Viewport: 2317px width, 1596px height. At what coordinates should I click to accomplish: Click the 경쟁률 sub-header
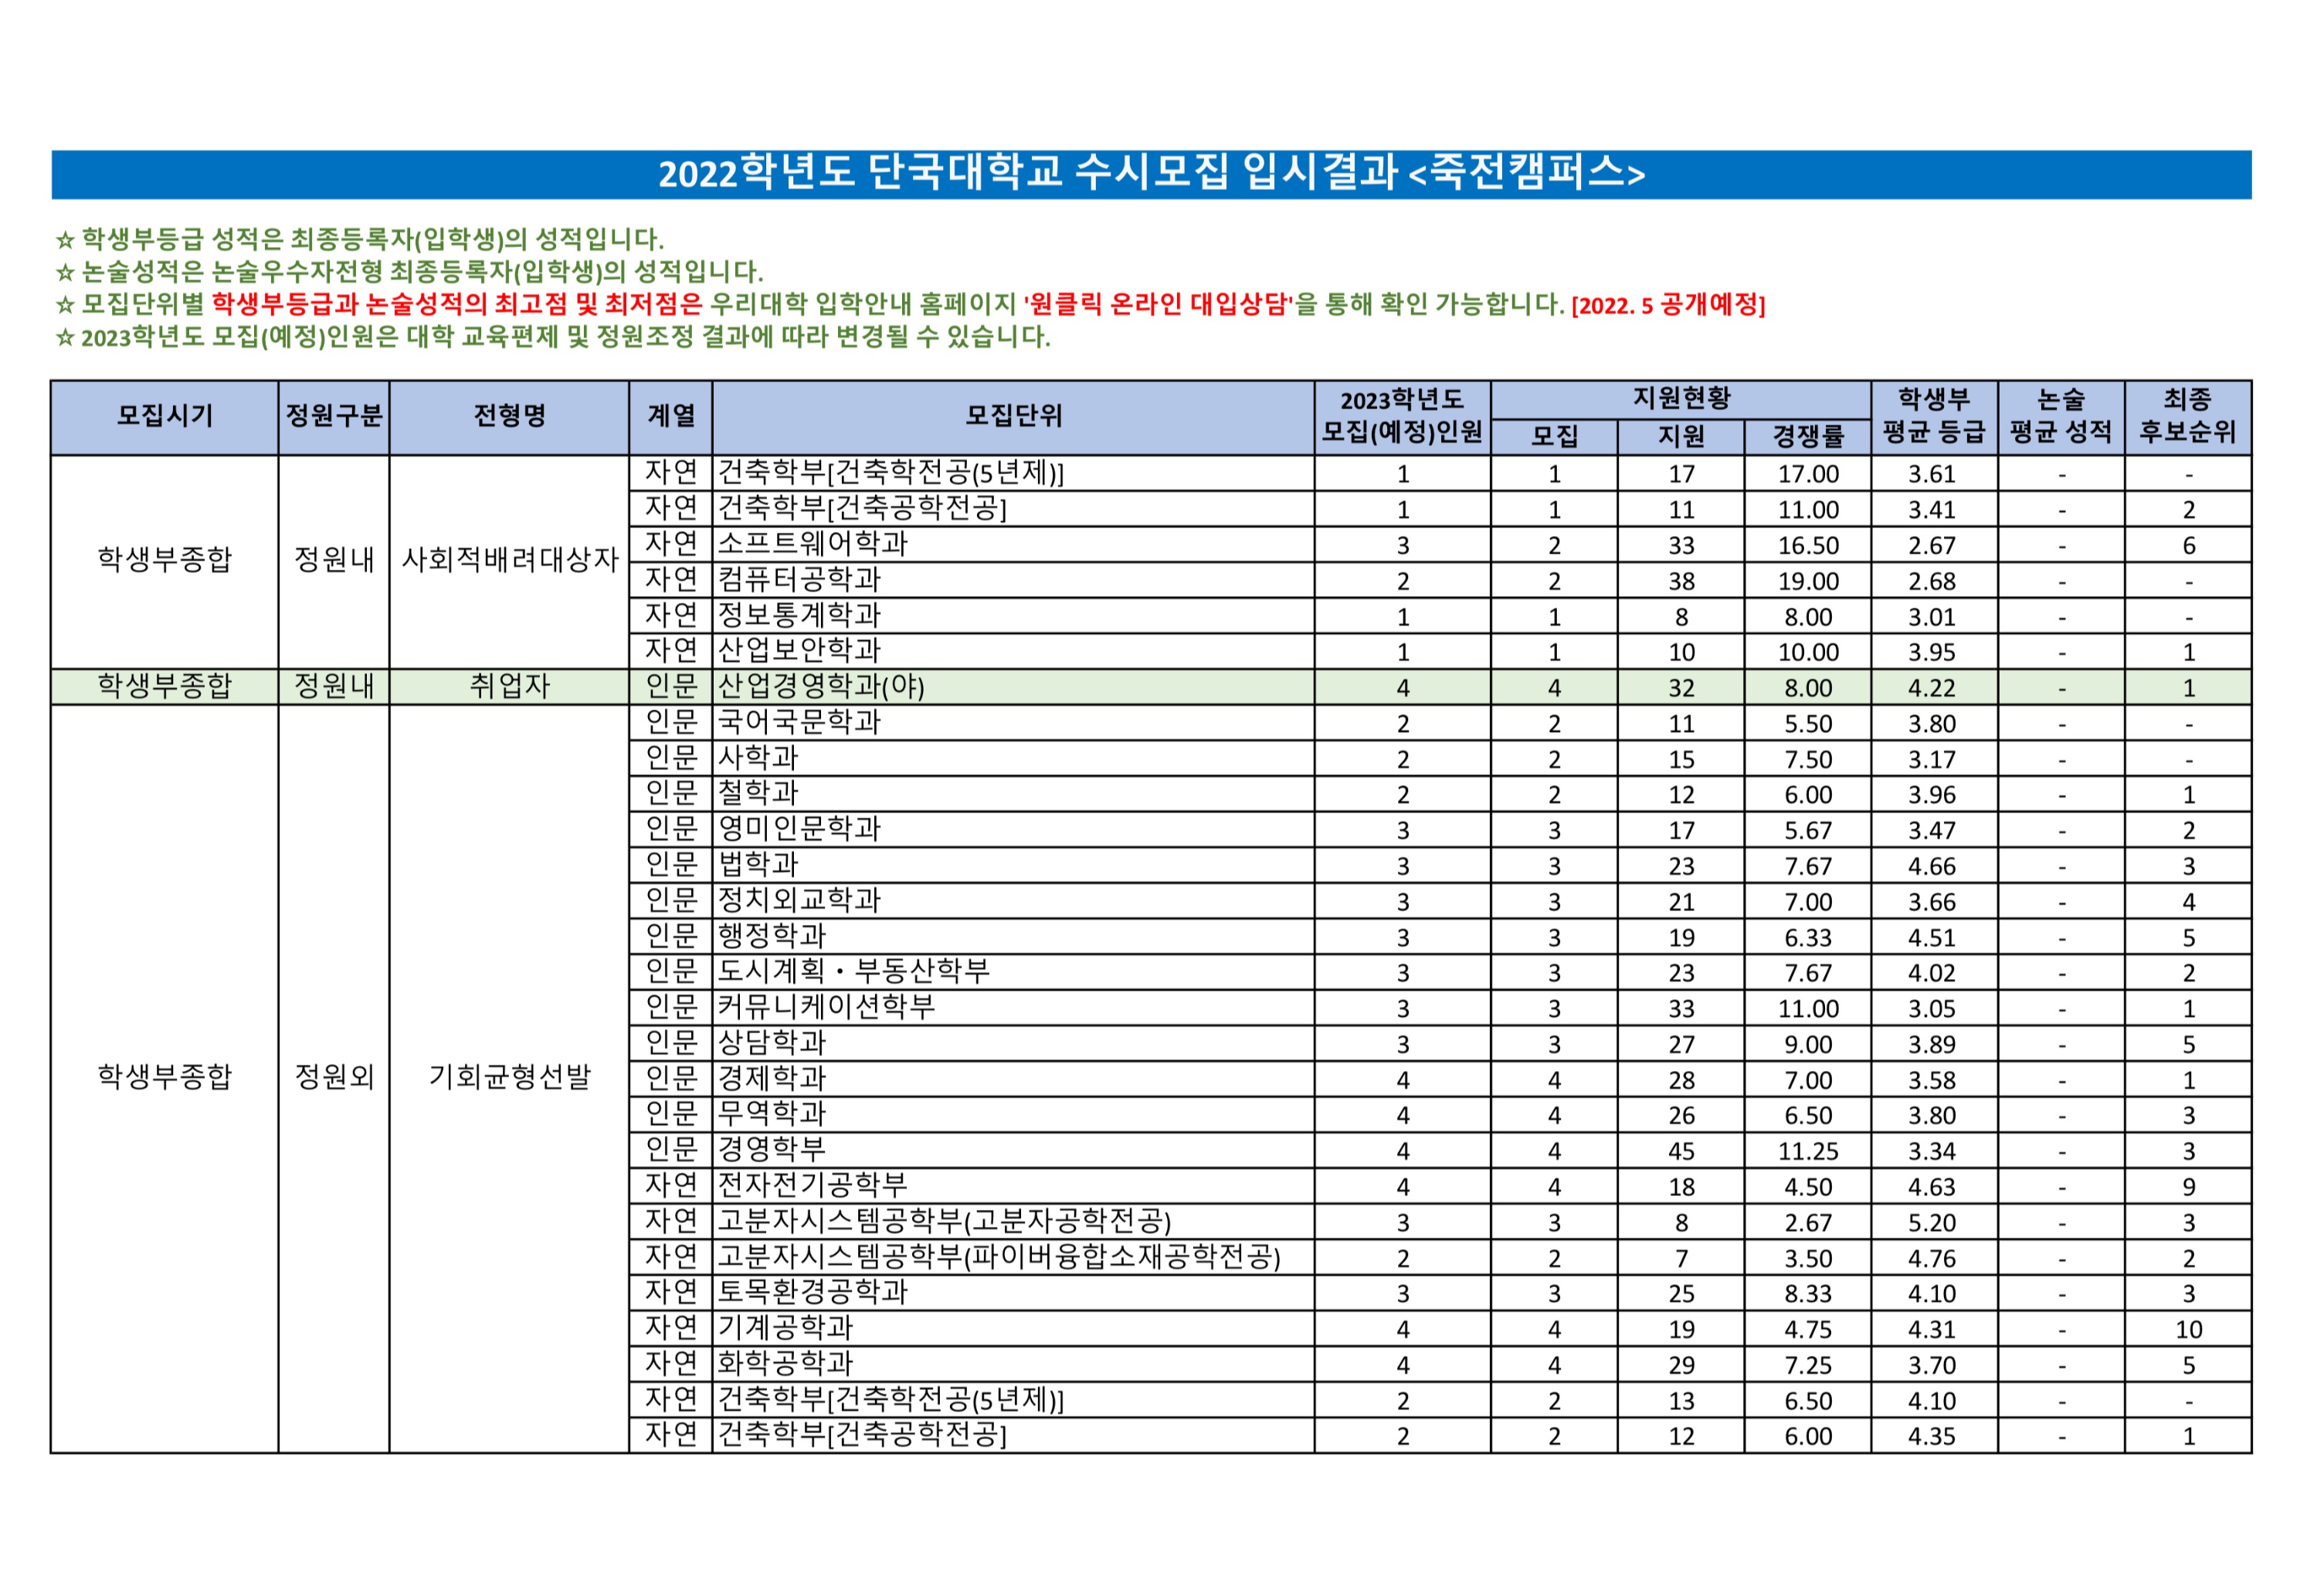pyautogui.click(x=1807, y=436)
